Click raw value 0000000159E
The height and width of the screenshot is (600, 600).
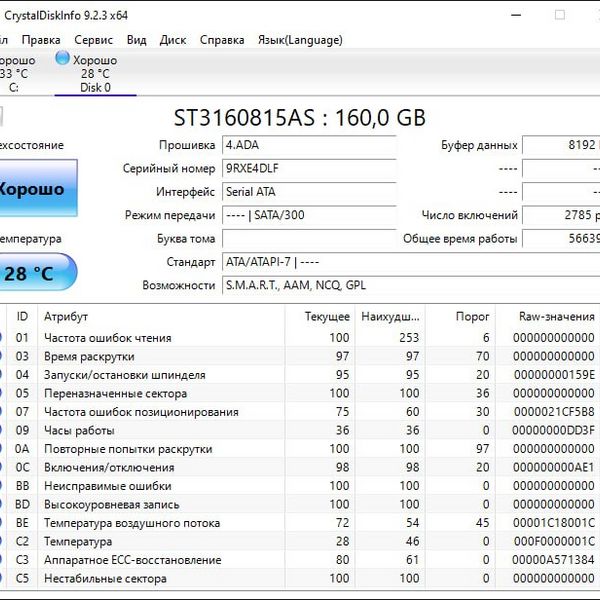[554, 375]
